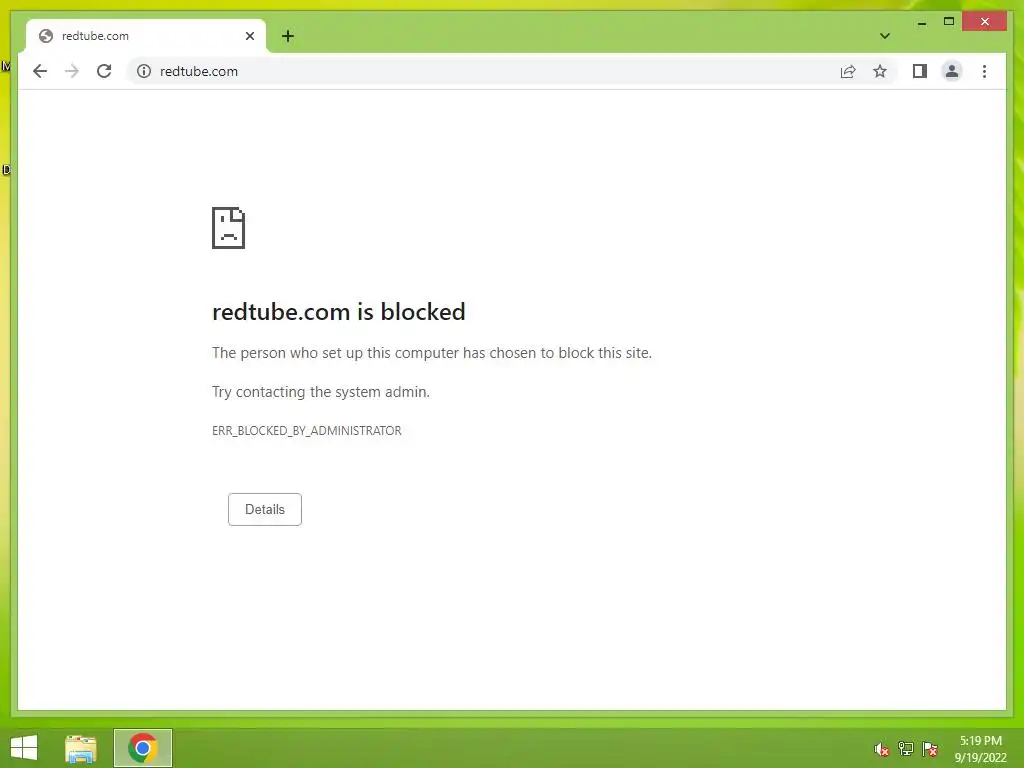The height and width of the screenshot is (768, 1024).
Task: Open the network tray icon
Action: (906, 749)
